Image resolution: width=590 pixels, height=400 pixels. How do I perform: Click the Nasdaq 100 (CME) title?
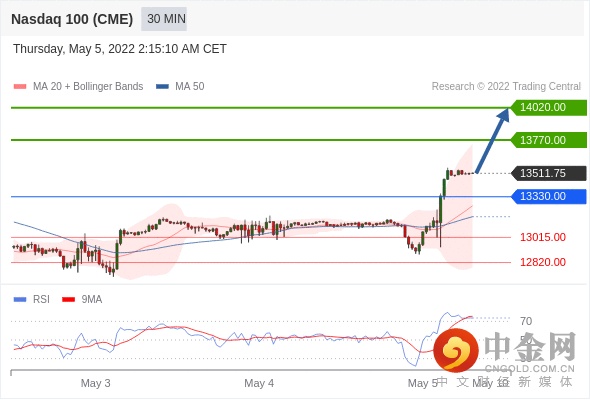[72, 19]
